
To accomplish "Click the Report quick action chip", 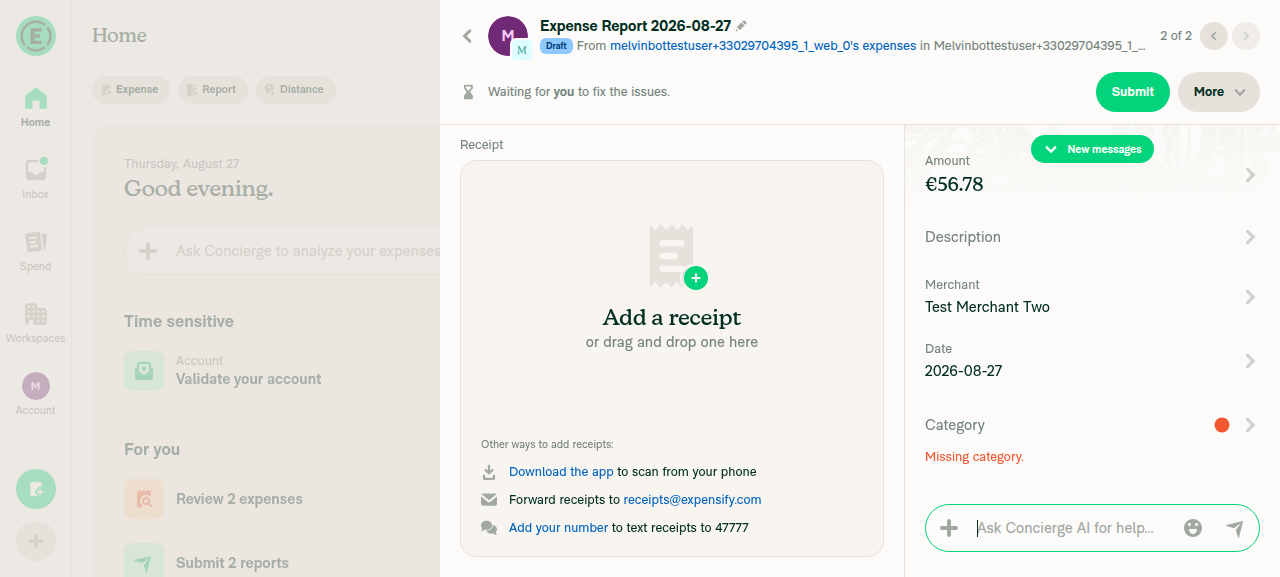I will (213, 90).
